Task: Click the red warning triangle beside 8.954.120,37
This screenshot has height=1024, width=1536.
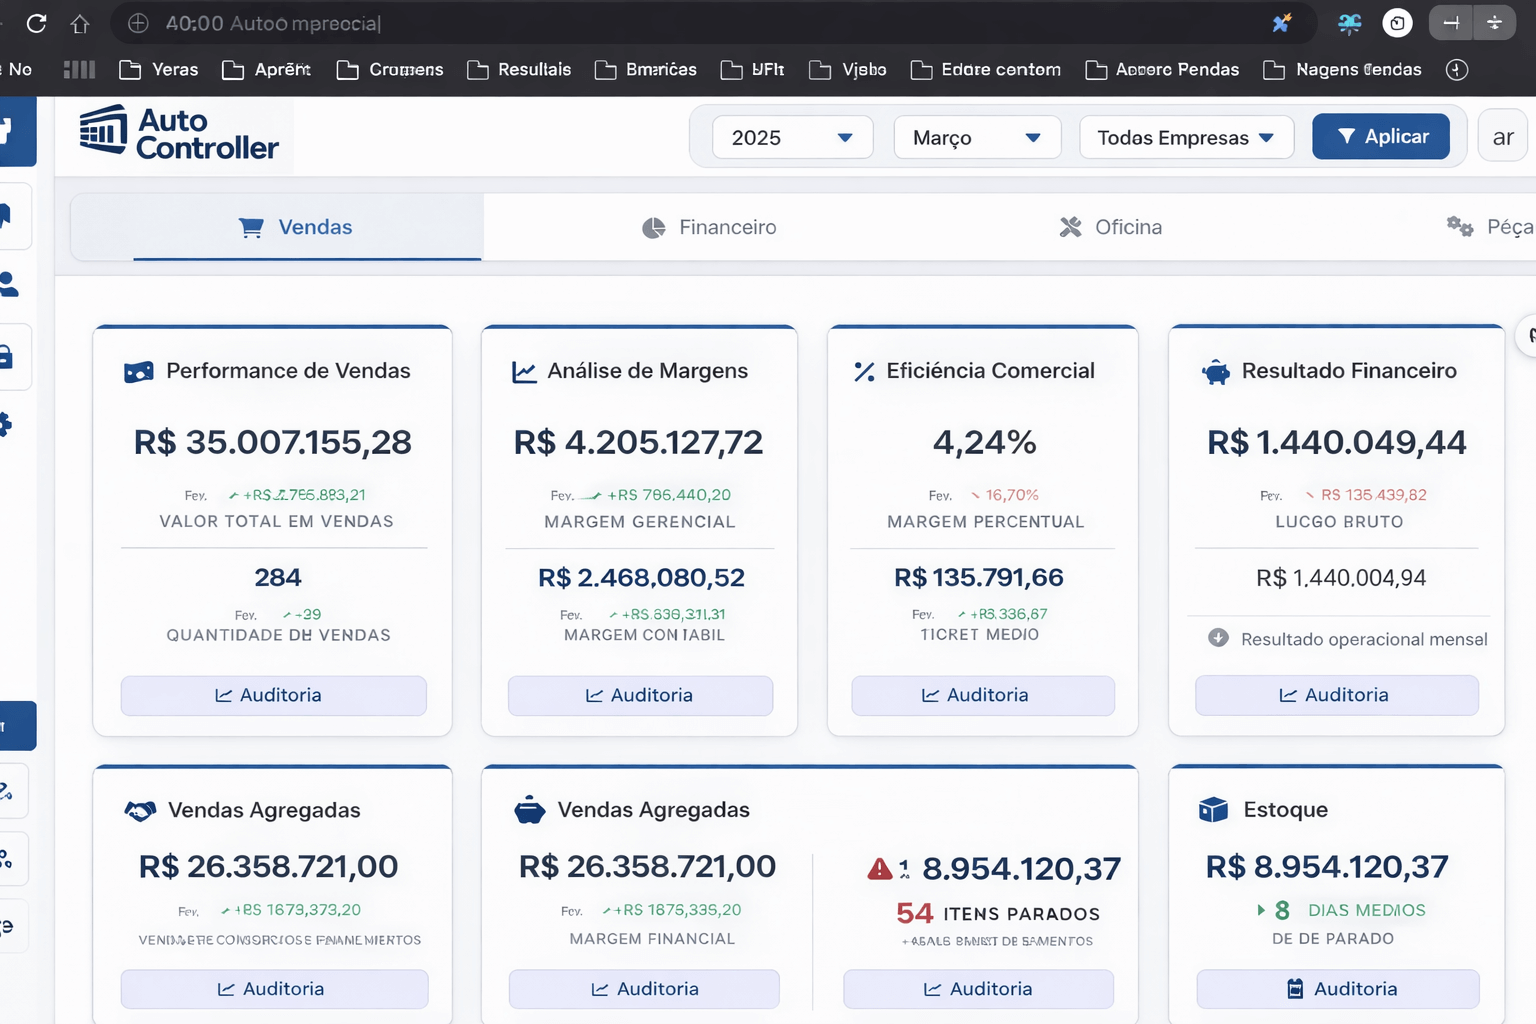Action: point(880,869)
